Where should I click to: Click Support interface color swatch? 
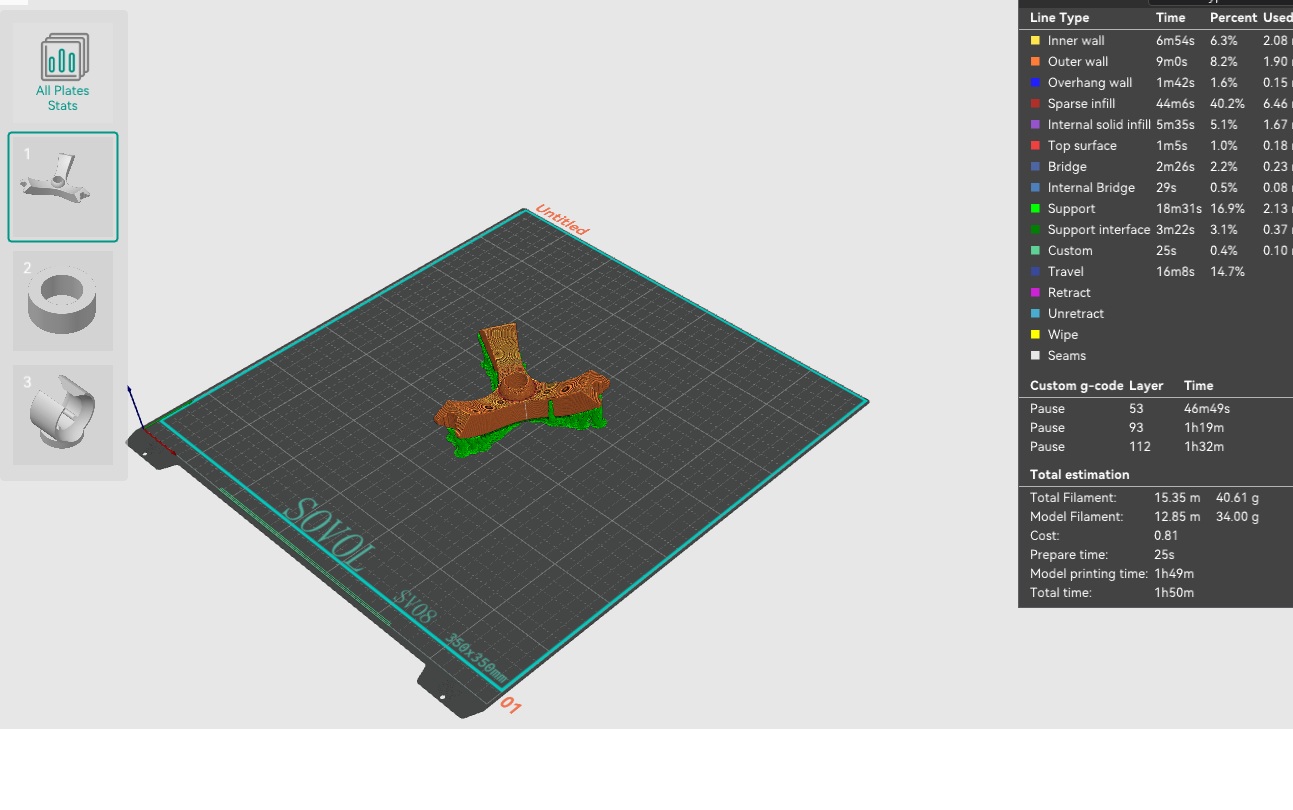coord(1035,230)
